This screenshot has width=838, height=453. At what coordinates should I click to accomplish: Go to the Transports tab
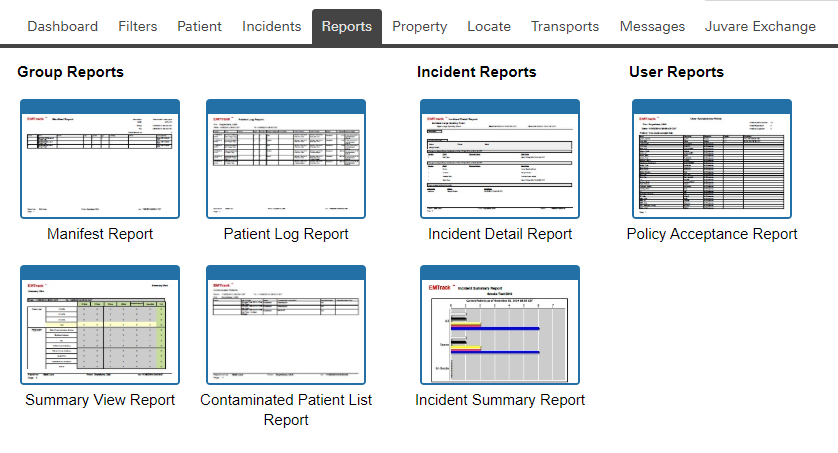pos(565,26)
